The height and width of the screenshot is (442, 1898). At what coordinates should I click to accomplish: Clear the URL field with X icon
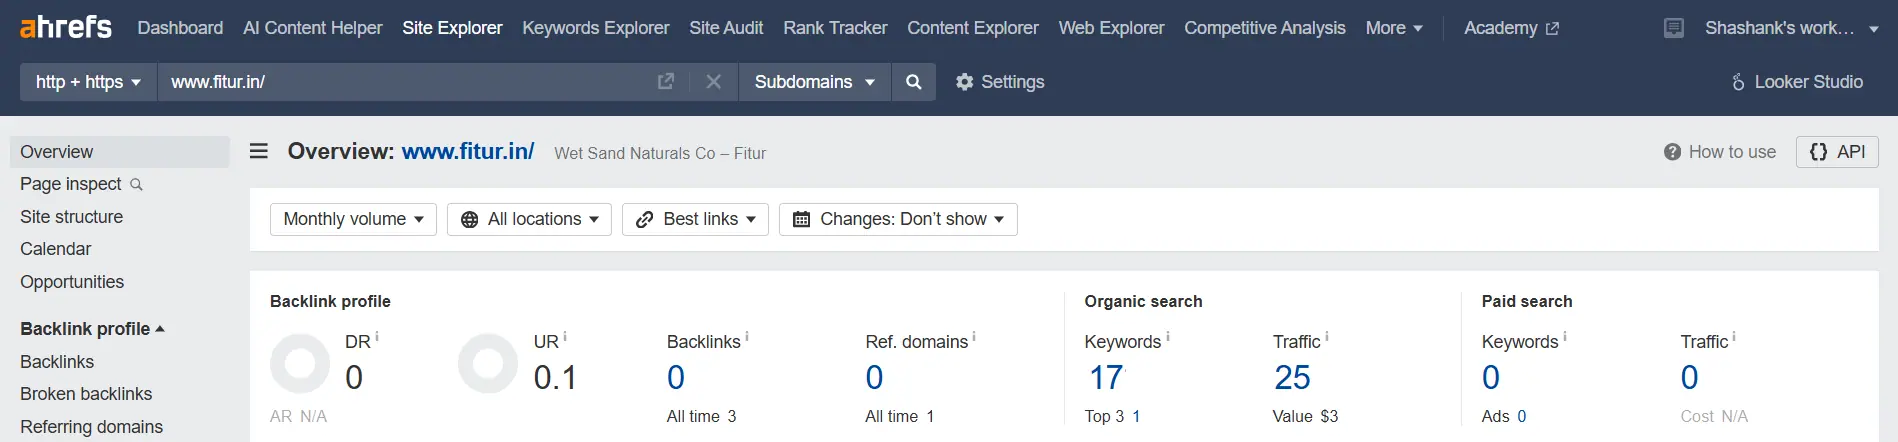(713, 82)
